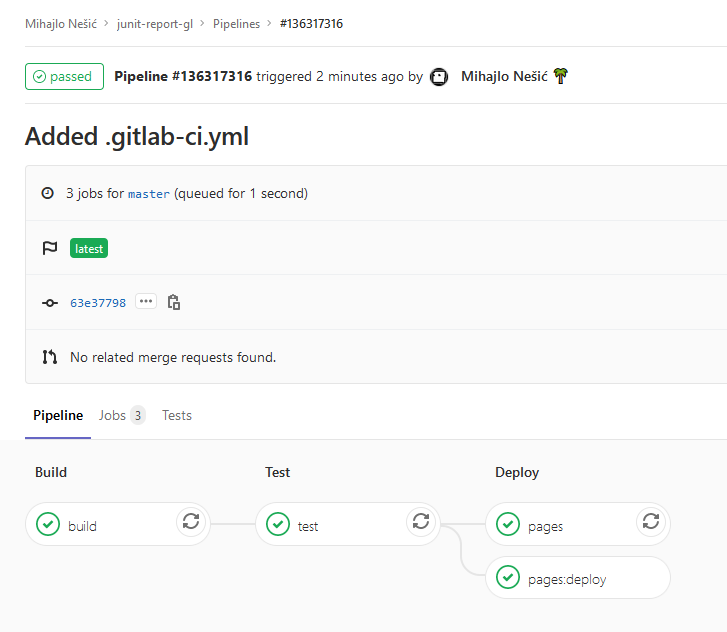Click the pages job status checkmark

click(x=508, y=524)
